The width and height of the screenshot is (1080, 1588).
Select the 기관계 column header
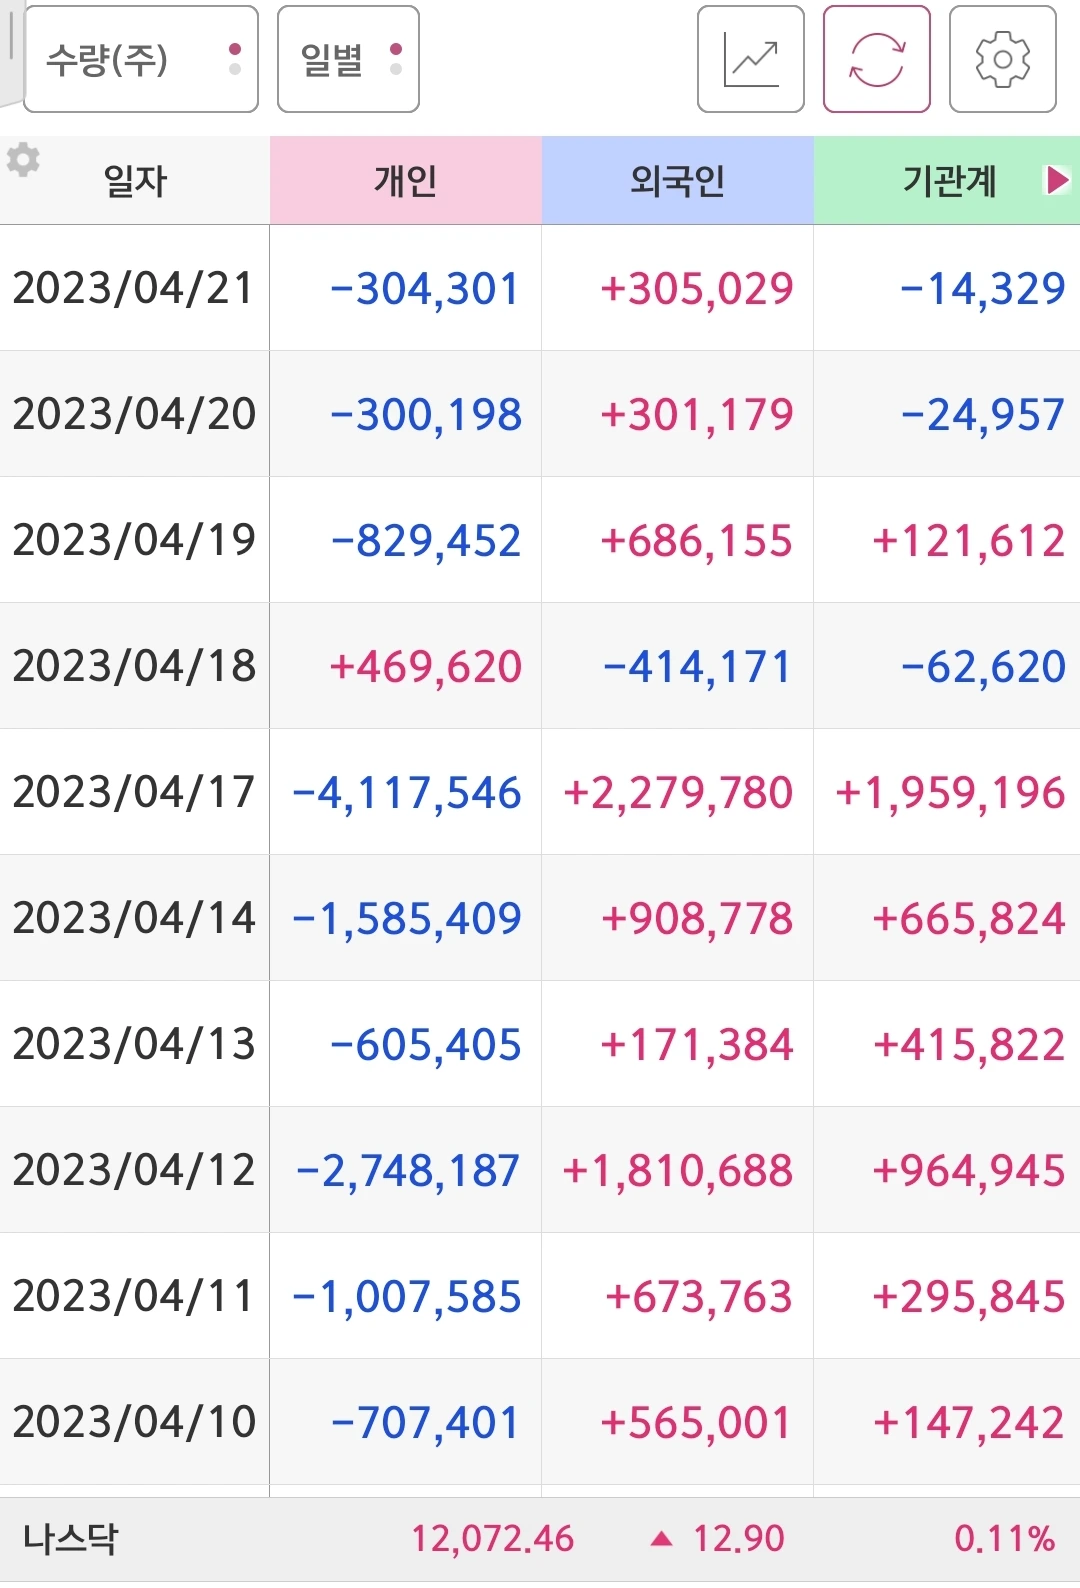[947, 180]
